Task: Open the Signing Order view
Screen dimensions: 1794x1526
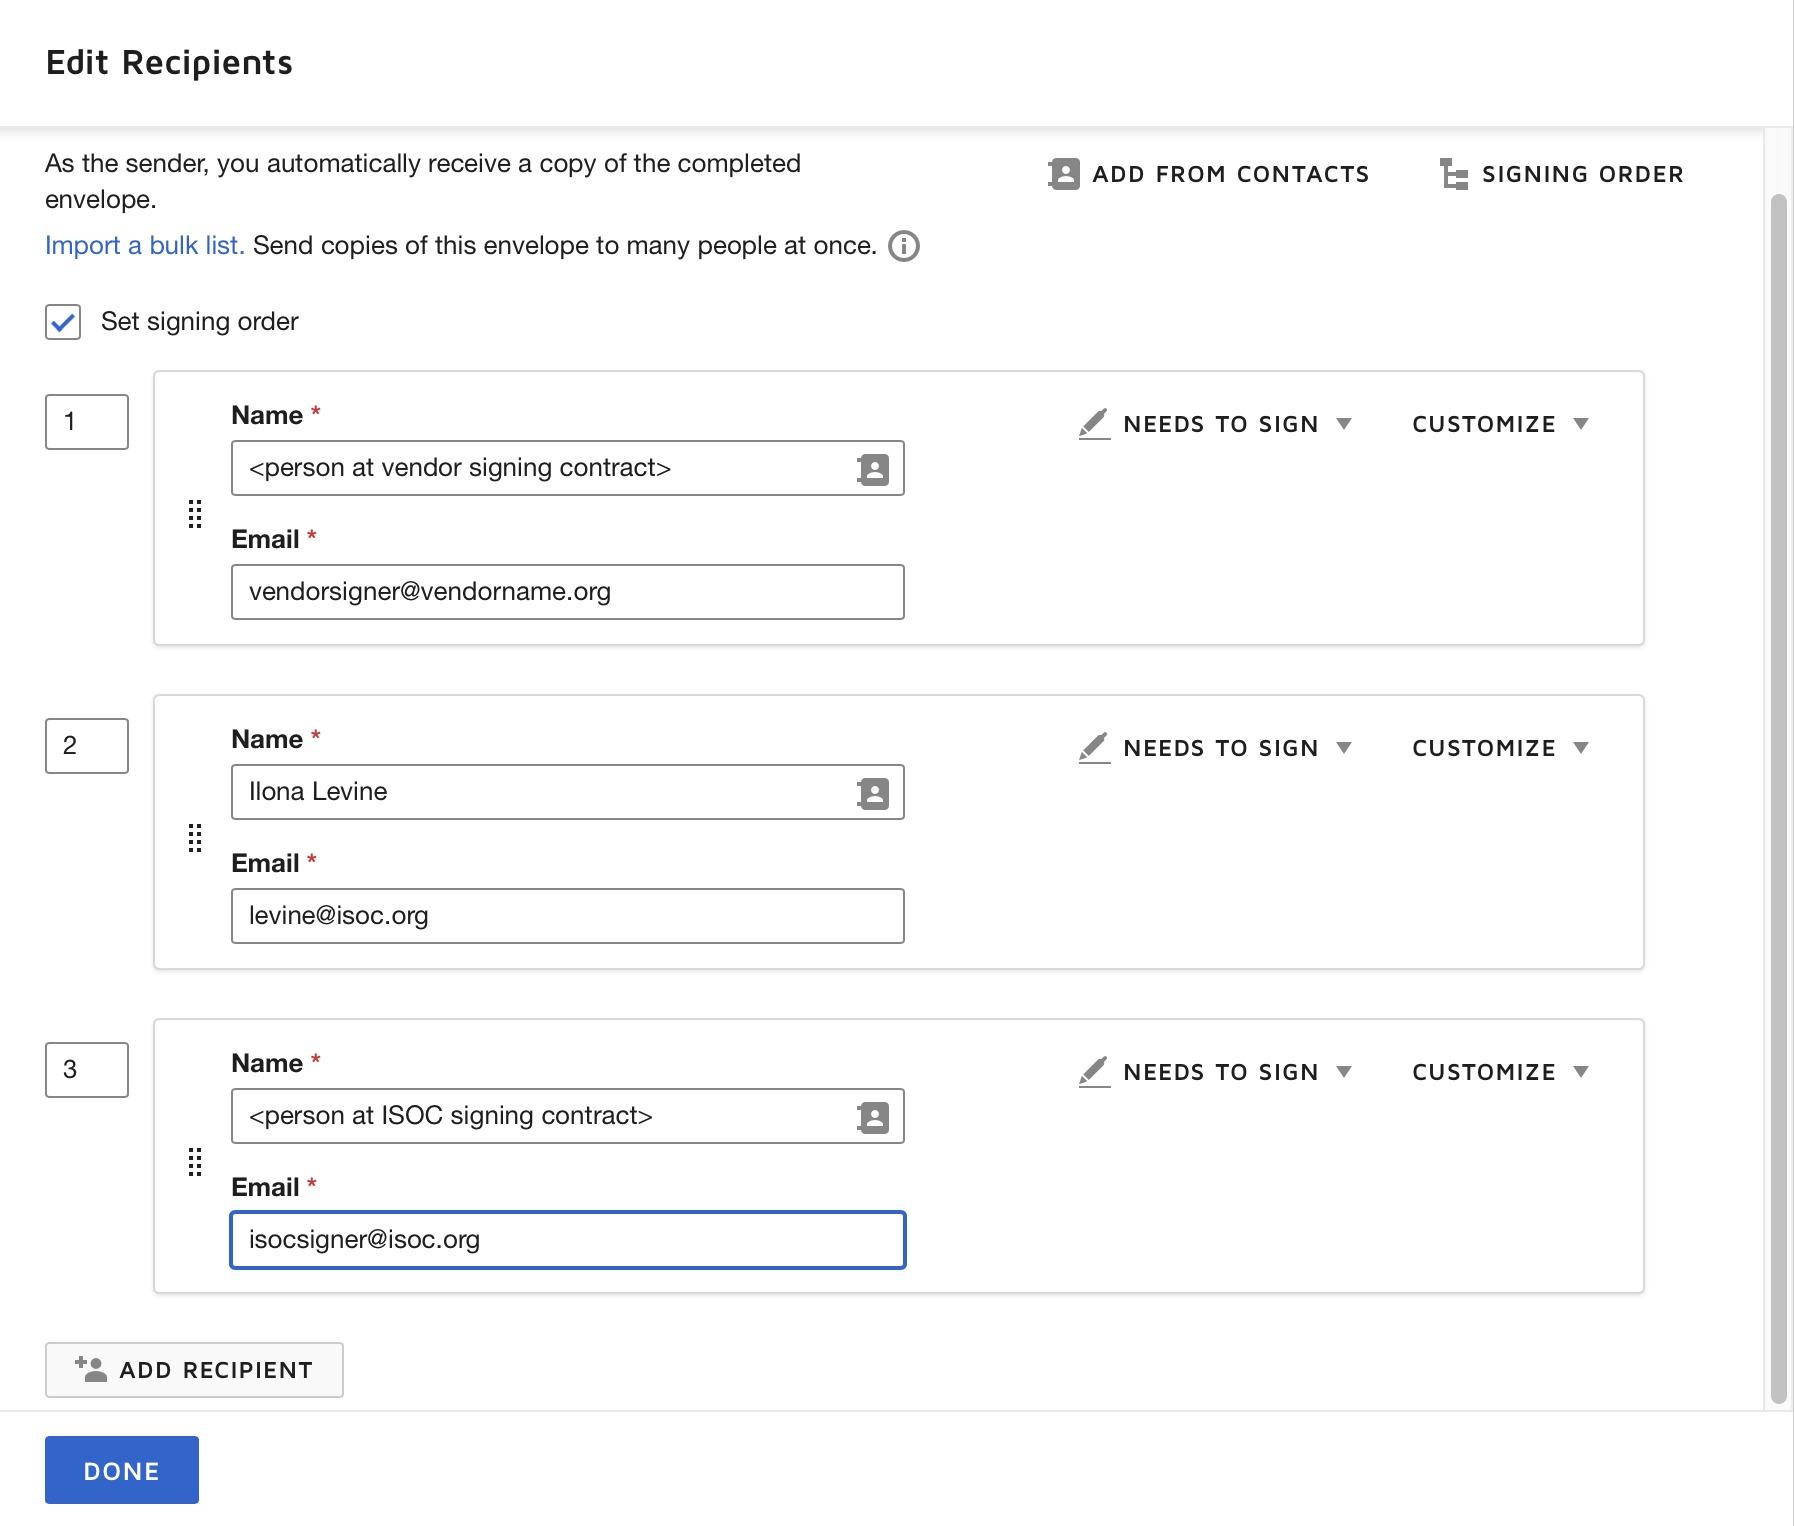Action: click(1562, 174)
